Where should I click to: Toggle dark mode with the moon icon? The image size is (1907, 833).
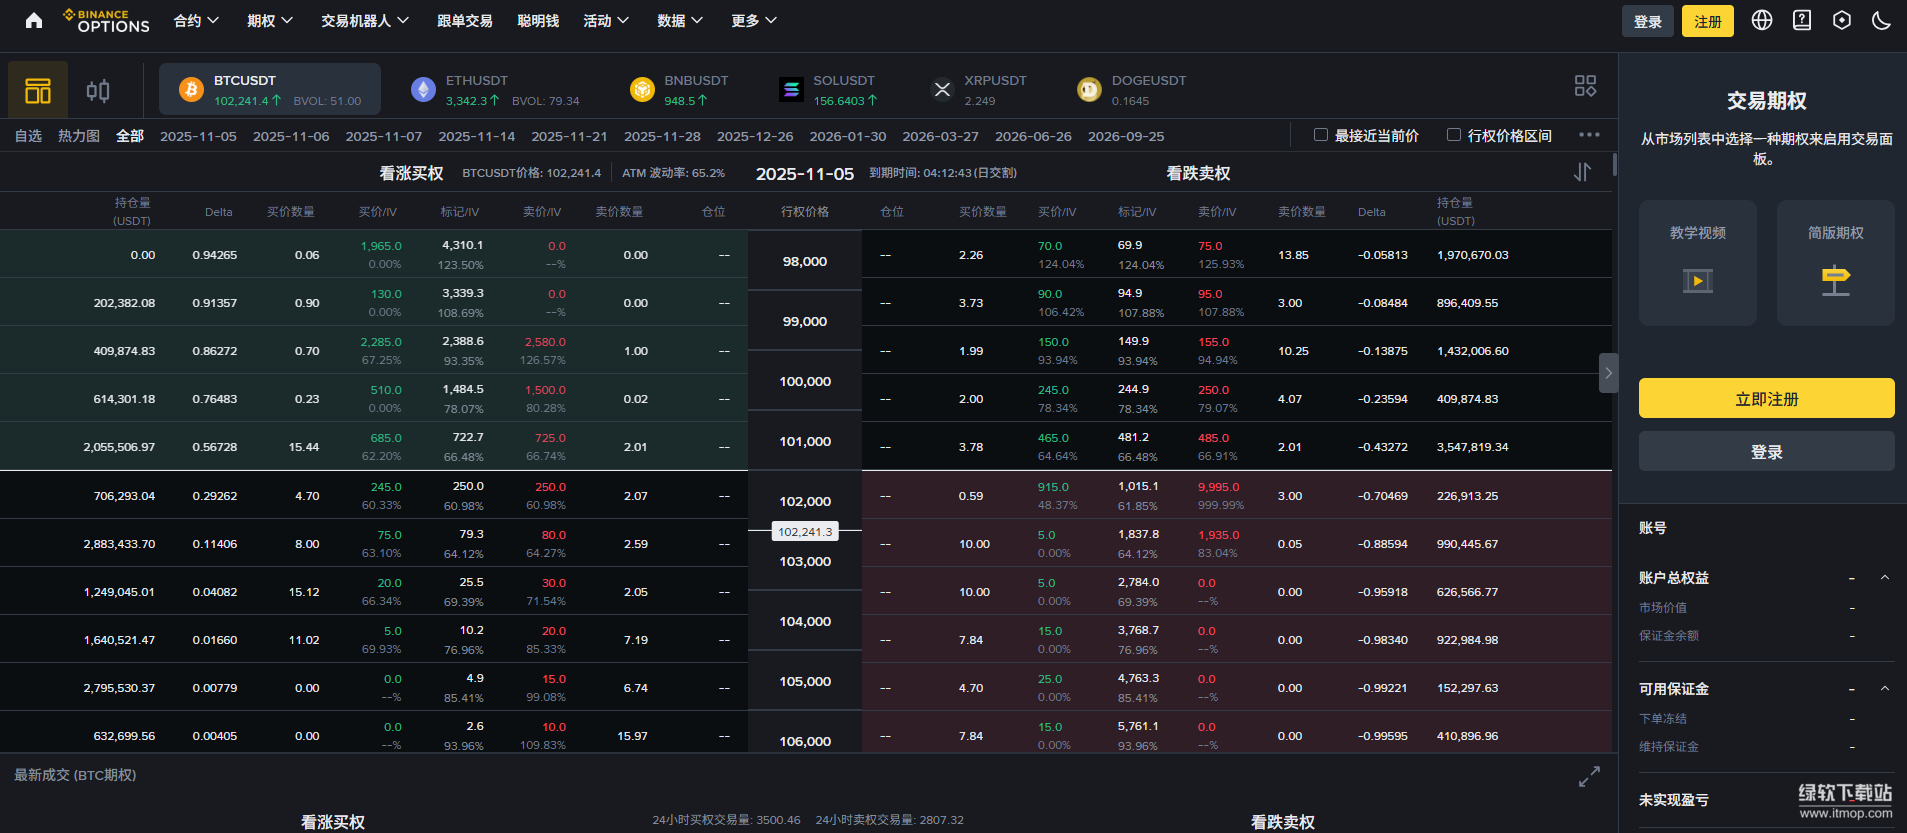coord(1881,21)
